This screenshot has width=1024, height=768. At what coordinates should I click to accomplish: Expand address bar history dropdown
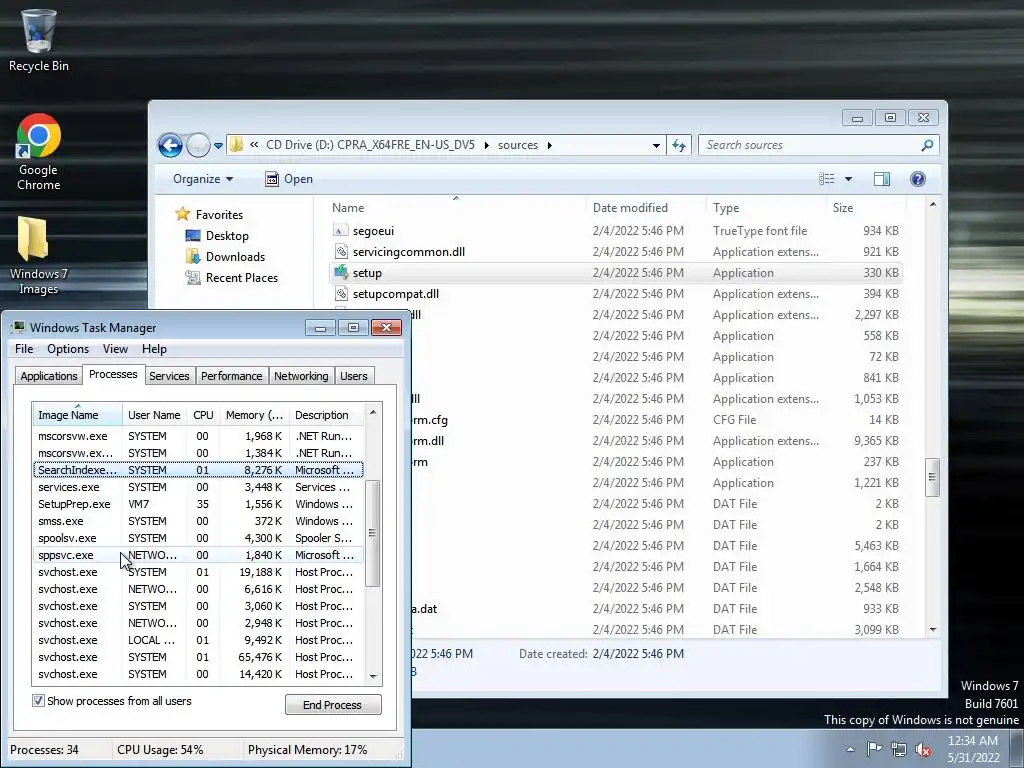point(656,146)
